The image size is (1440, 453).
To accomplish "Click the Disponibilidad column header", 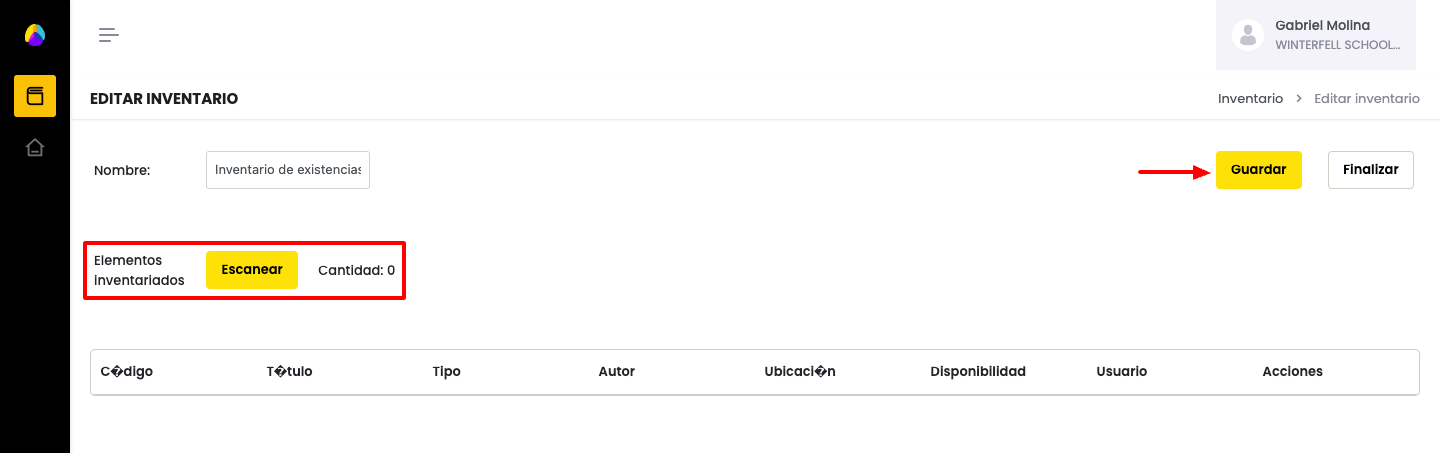I will (x=978, y=372).
